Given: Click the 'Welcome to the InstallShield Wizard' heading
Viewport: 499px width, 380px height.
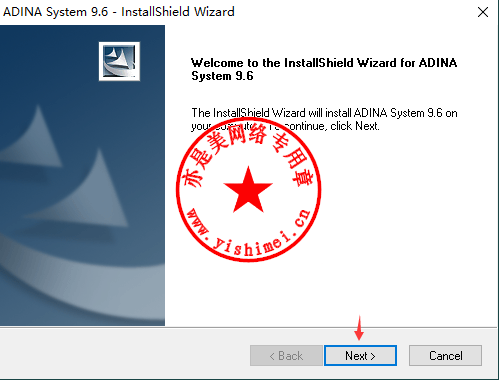Looking at the screenshot, I should [324, 69].
